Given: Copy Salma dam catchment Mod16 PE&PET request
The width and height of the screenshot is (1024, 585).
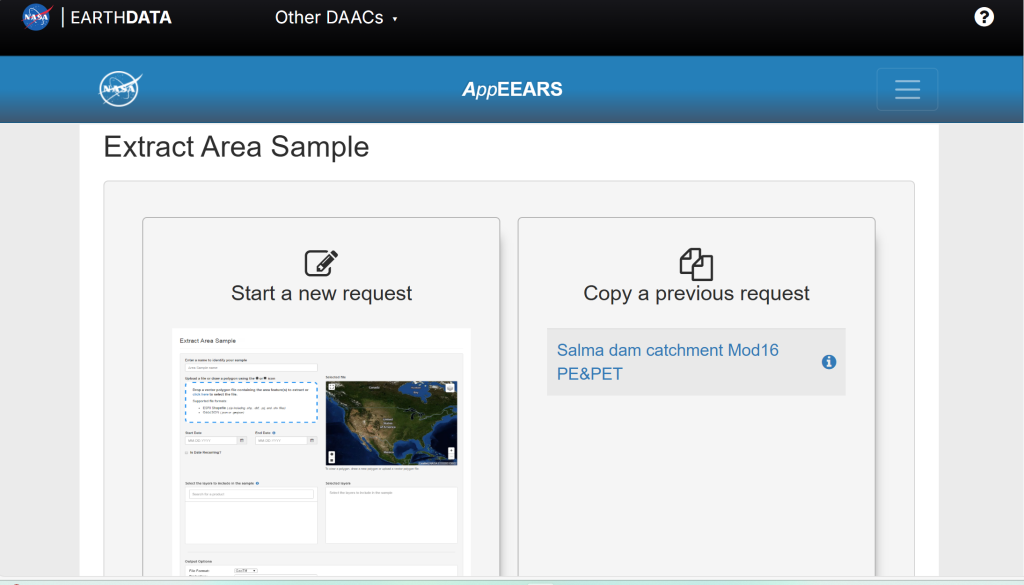Looking at the screenshot, I should pos(667,362).
